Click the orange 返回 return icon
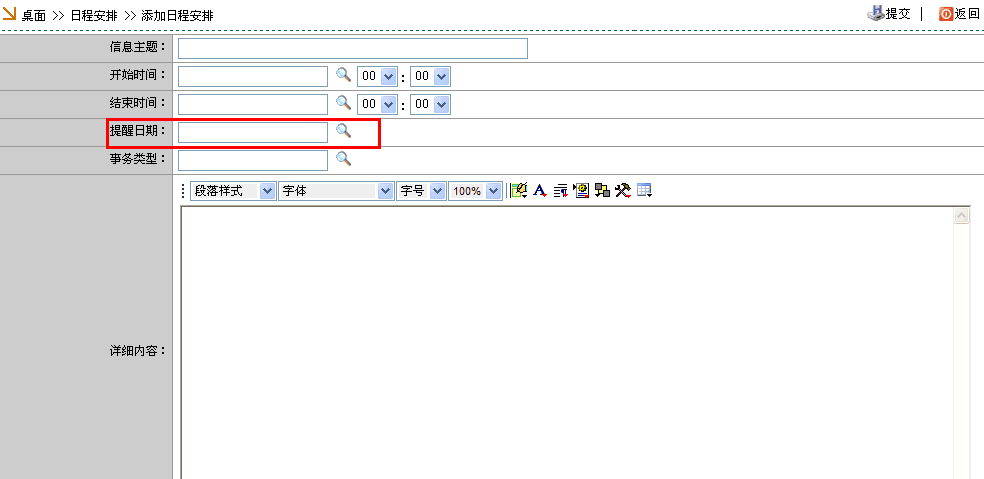Viewport: 984px width, 479px height. (946, 14)
